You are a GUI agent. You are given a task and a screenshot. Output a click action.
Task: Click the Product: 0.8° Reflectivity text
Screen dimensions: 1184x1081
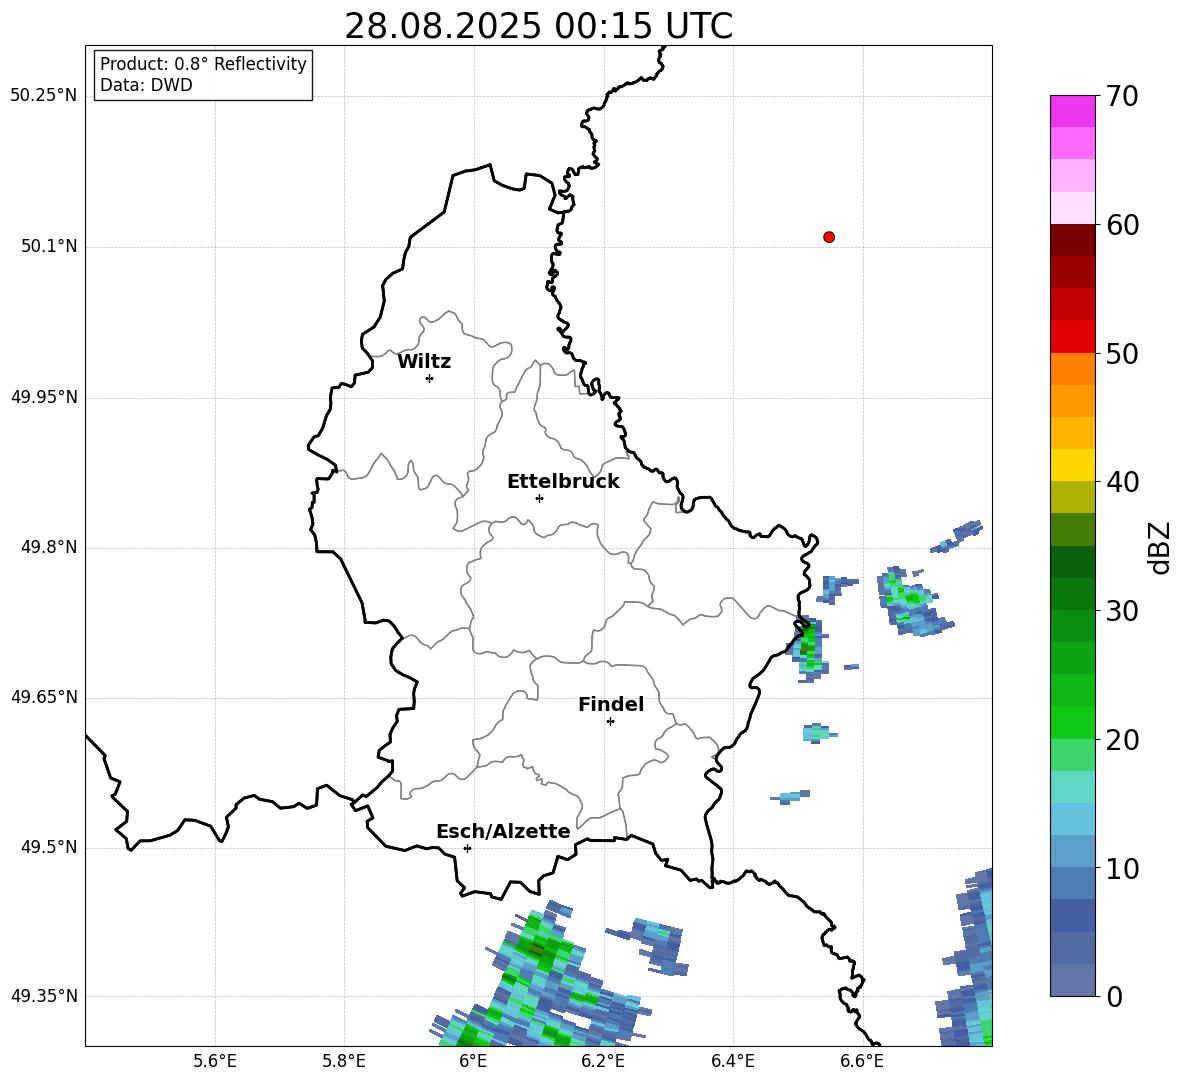(x=203, y=64)
